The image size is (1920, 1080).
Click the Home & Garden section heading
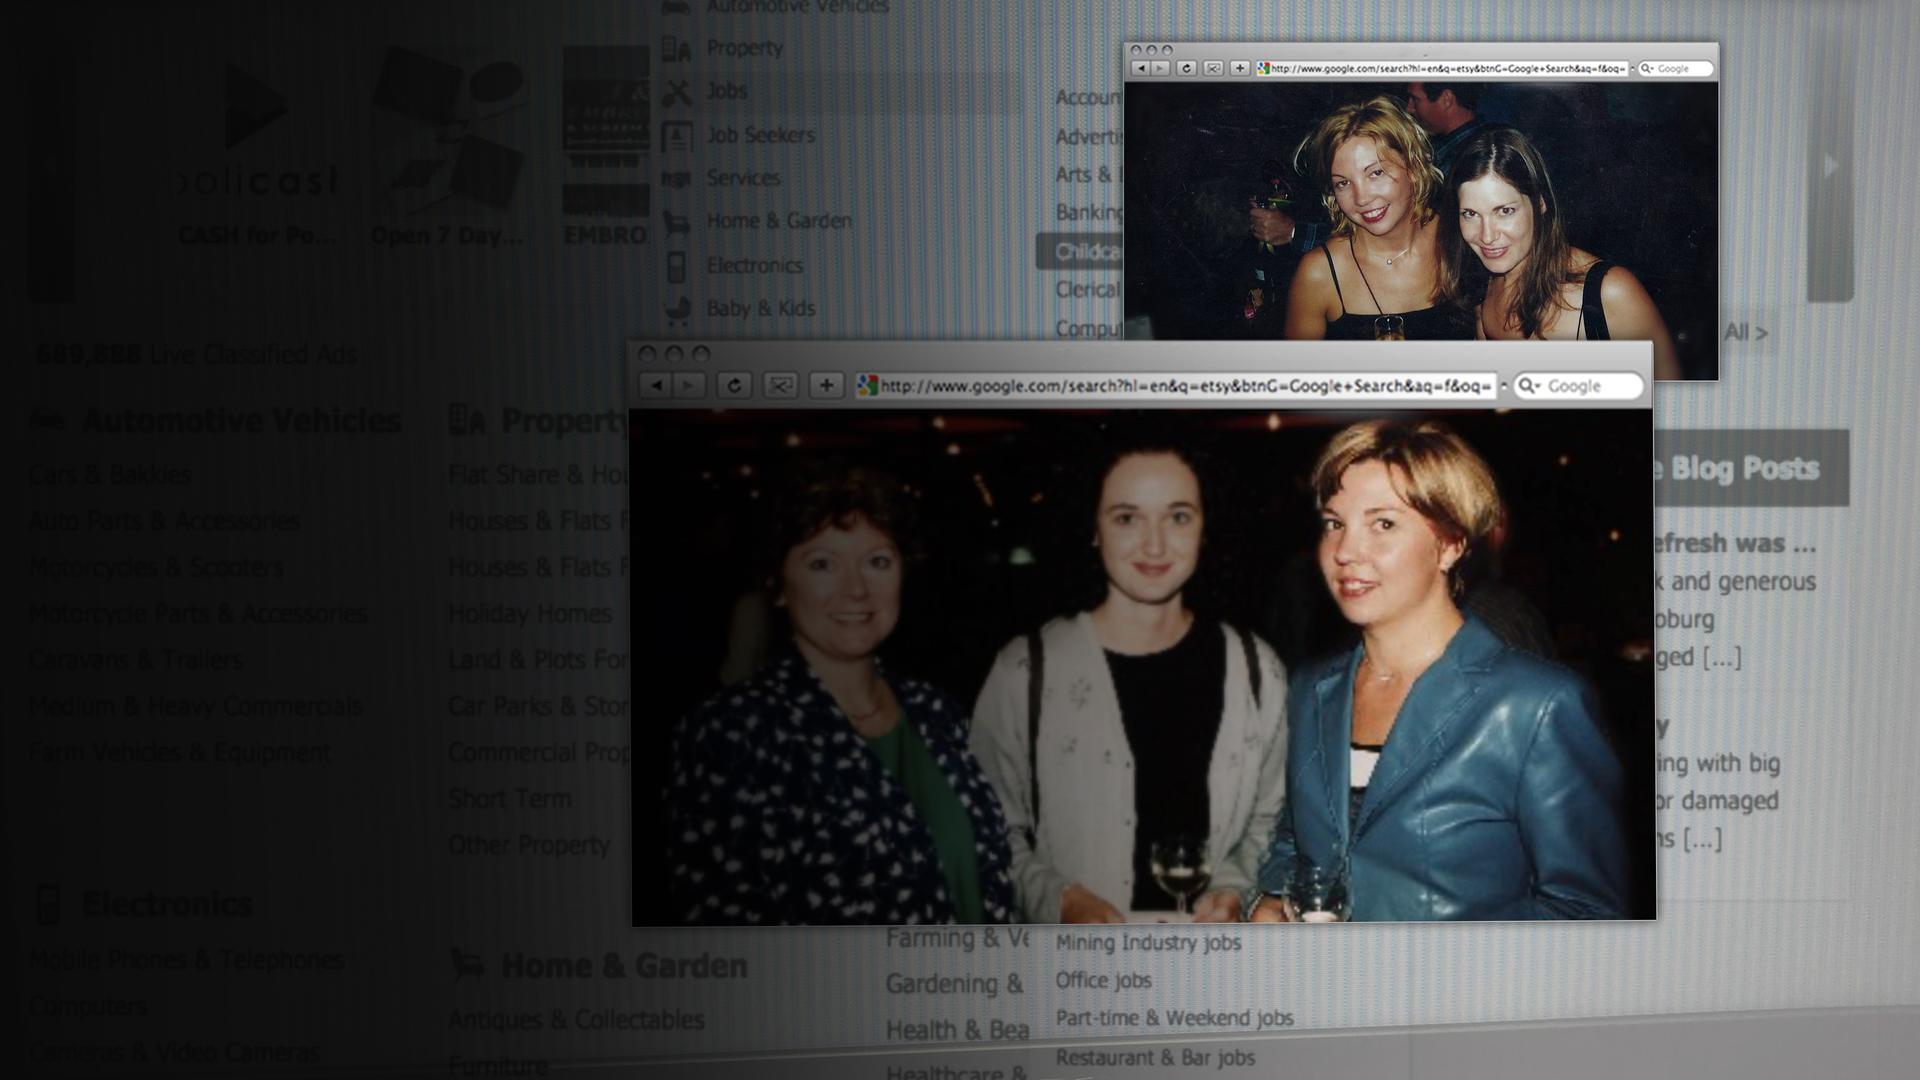tap(624, 965)
